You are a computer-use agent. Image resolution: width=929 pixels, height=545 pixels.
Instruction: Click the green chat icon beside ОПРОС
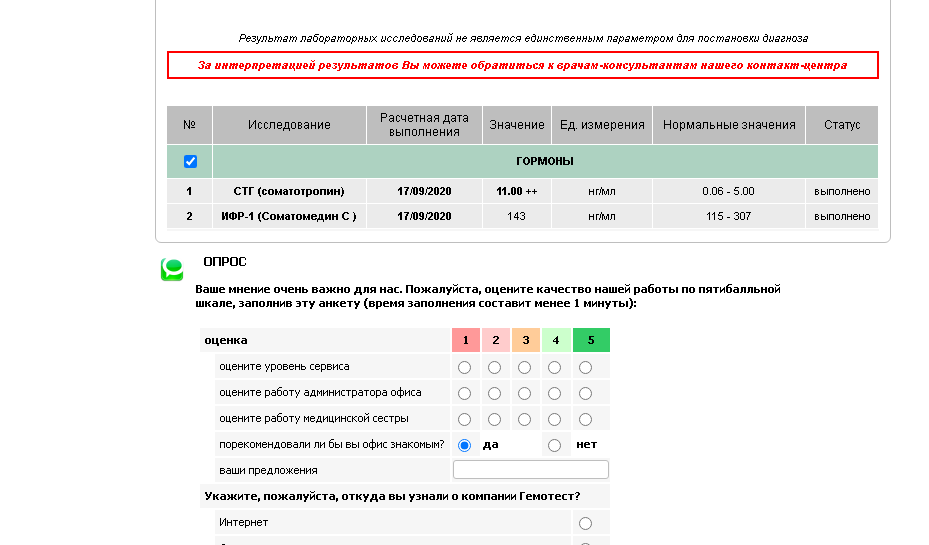click(x=172, y=269)
